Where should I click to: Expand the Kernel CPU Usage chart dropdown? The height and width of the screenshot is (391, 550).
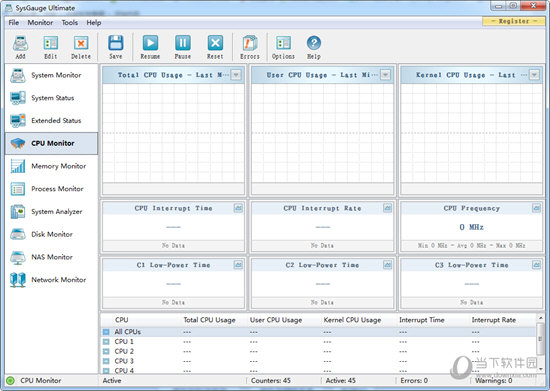[x=534, y=75]
